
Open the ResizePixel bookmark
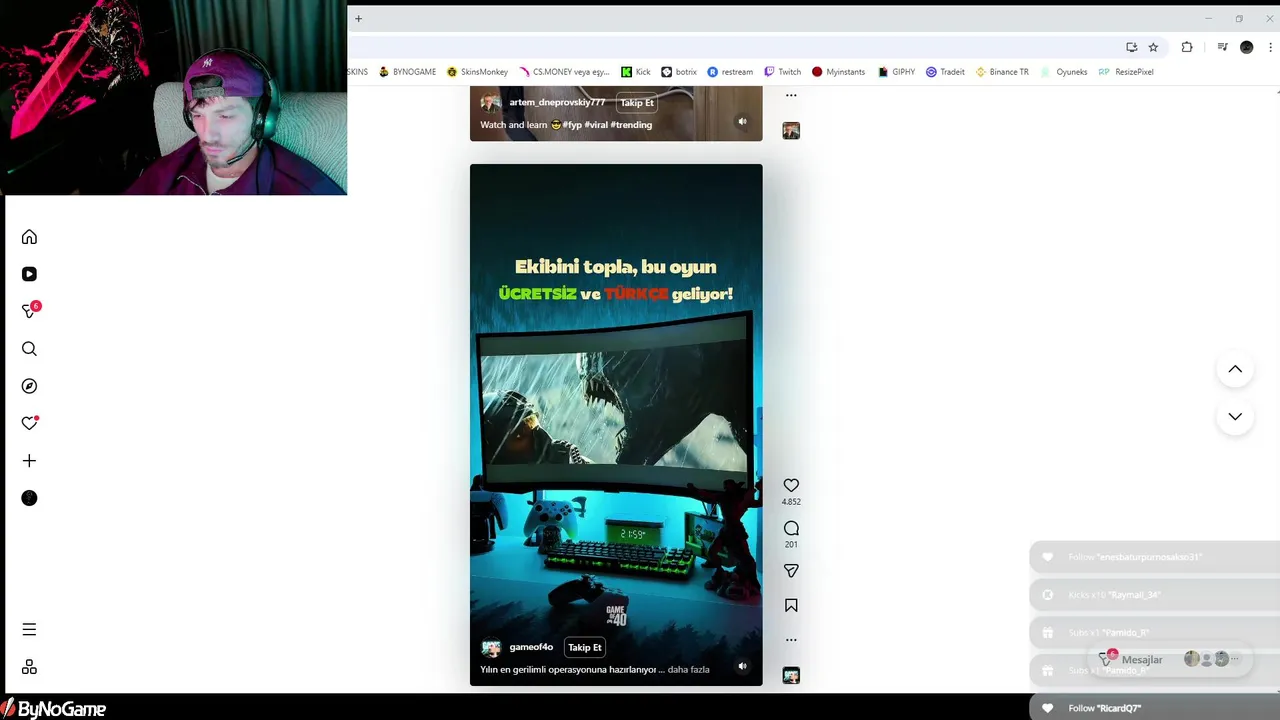1126,72
